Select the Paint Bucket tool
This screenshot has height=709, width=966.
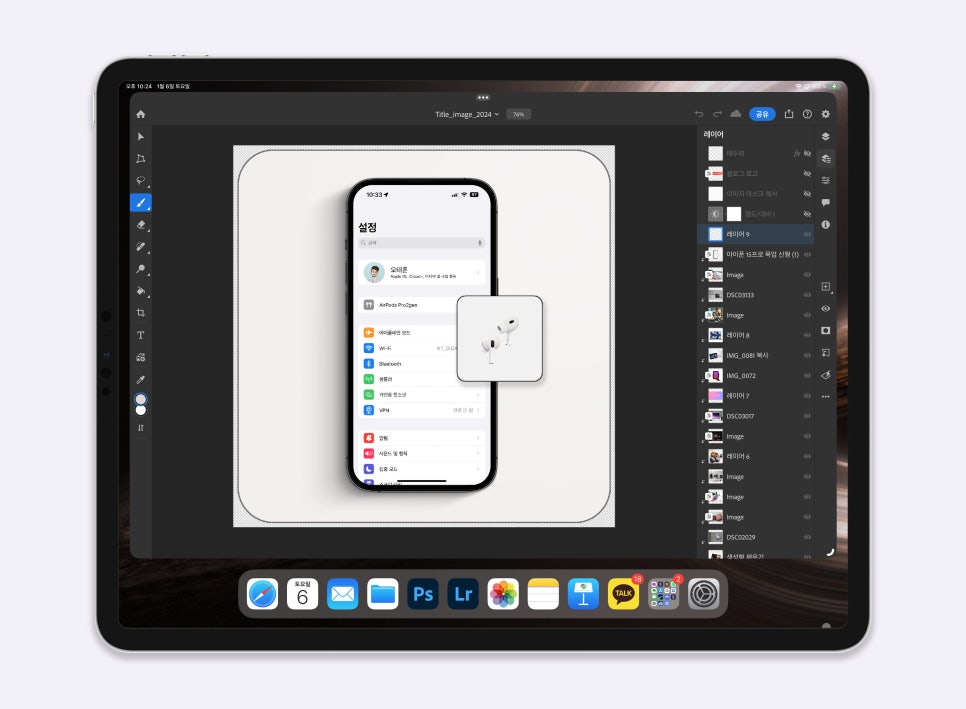tap(140, 291)
